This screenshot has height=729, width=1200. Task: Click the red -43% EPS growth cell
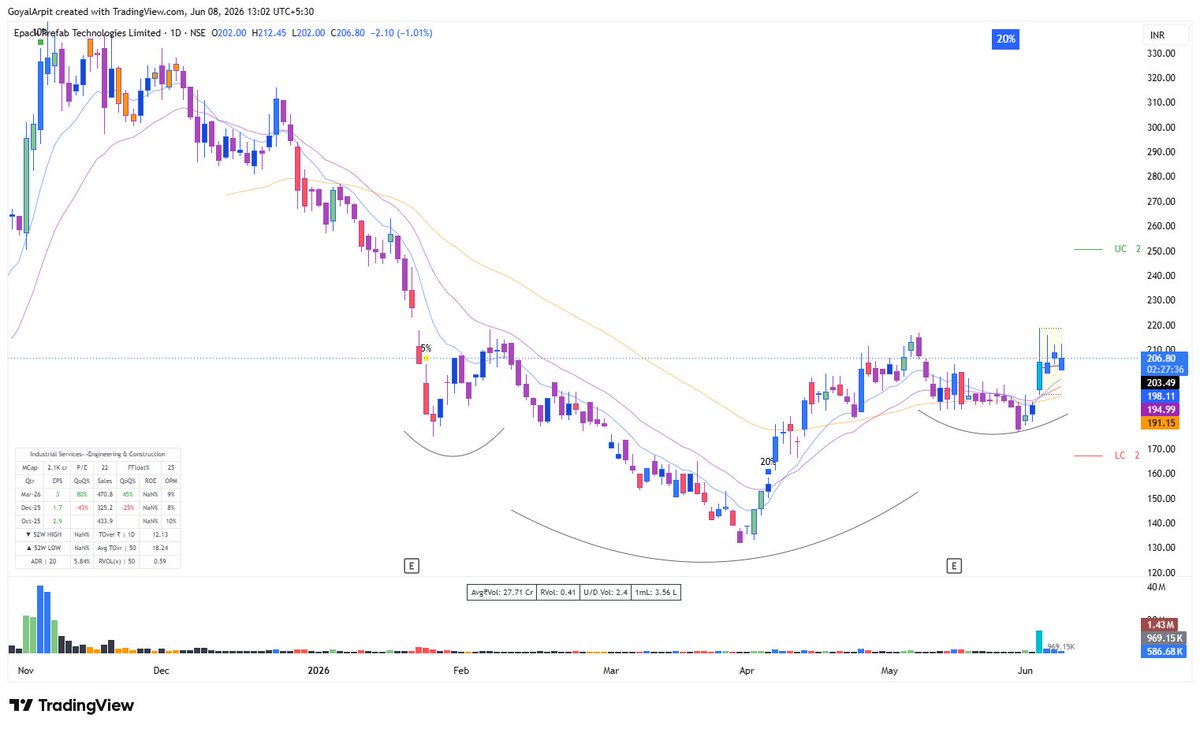click(82, 508)
